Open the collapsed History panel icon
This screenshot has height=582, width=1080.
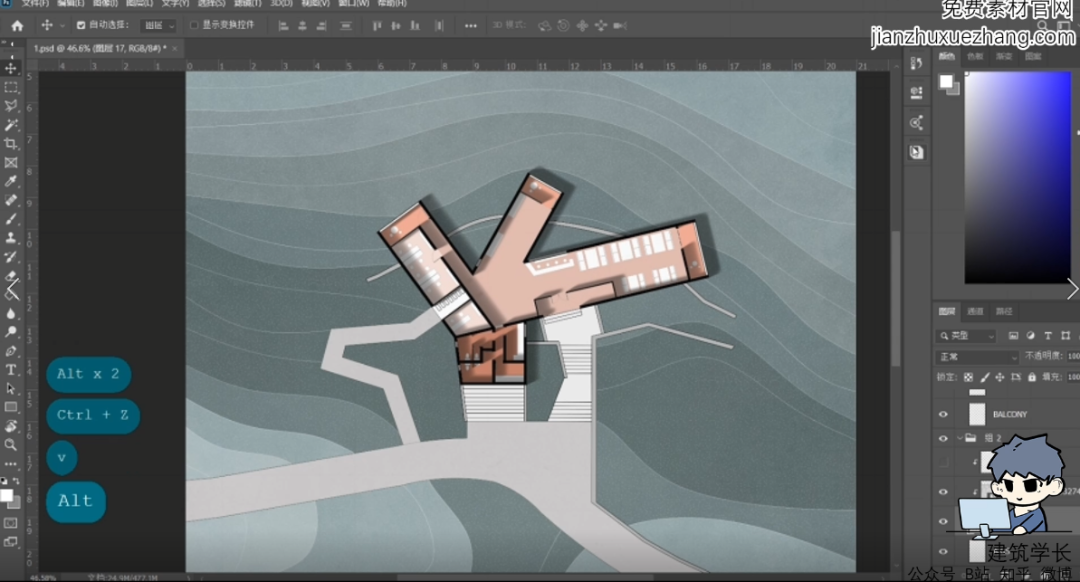tap(916, 63)
